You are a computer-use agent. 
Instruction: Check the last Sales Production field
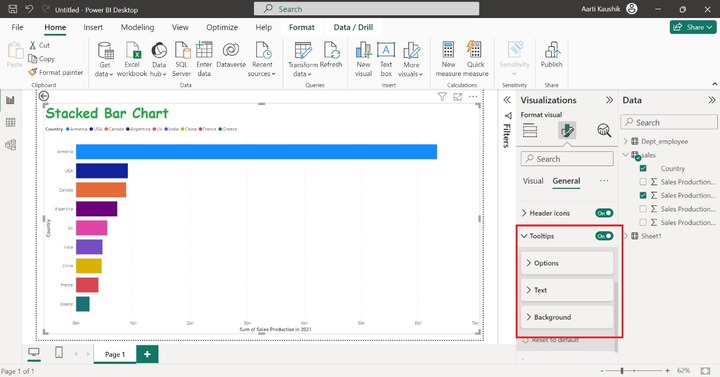643,222
